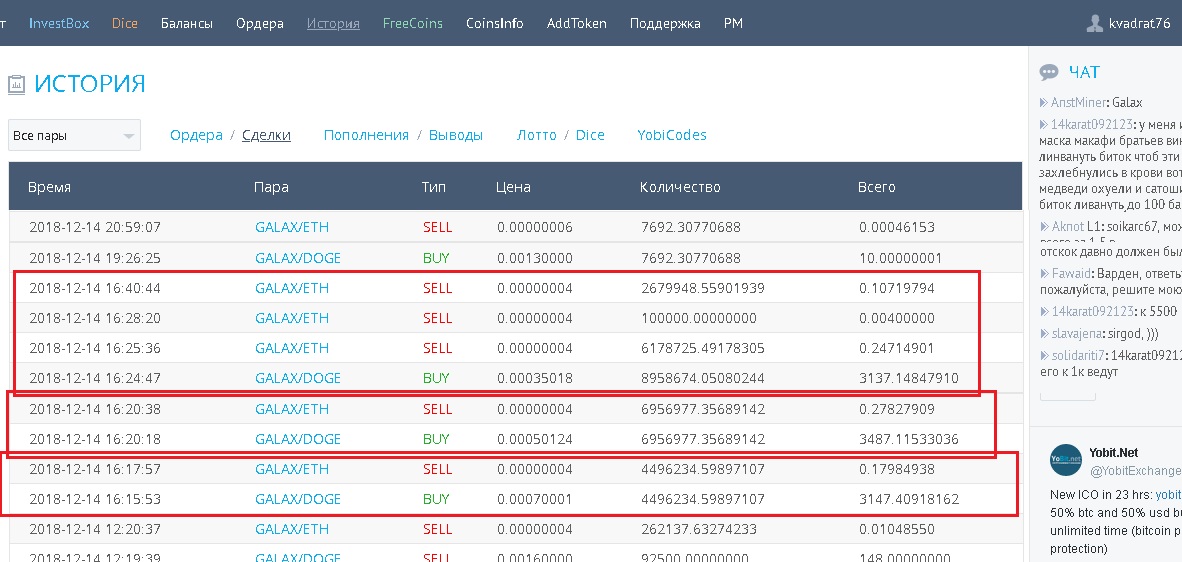Open the Поддержка support menu
Image resolution: width=1182 pixels, height=562 pixels.
point(665,23)
